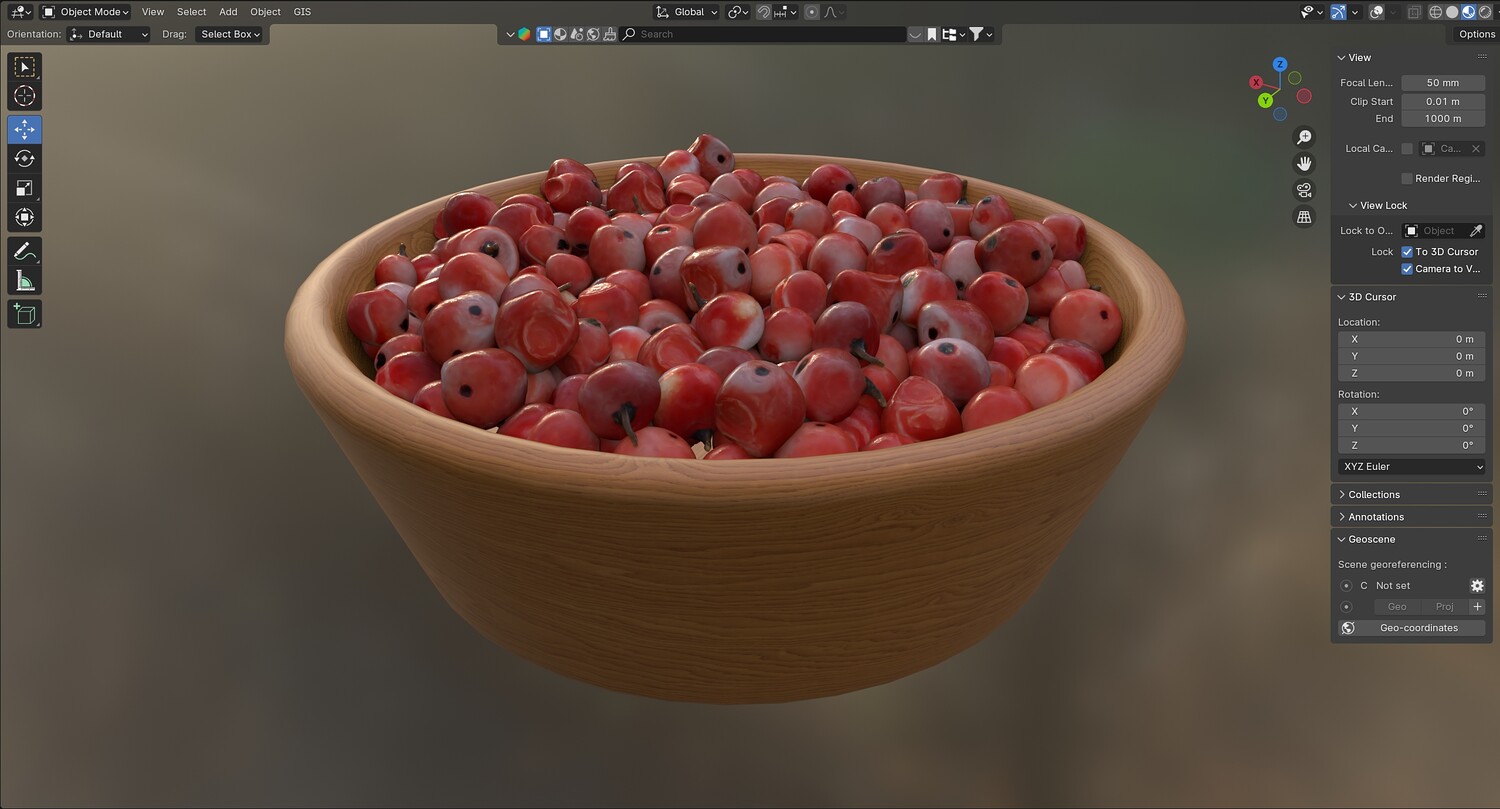Select solid viewport shading

pyautogui.click(x=1452, y=12)
